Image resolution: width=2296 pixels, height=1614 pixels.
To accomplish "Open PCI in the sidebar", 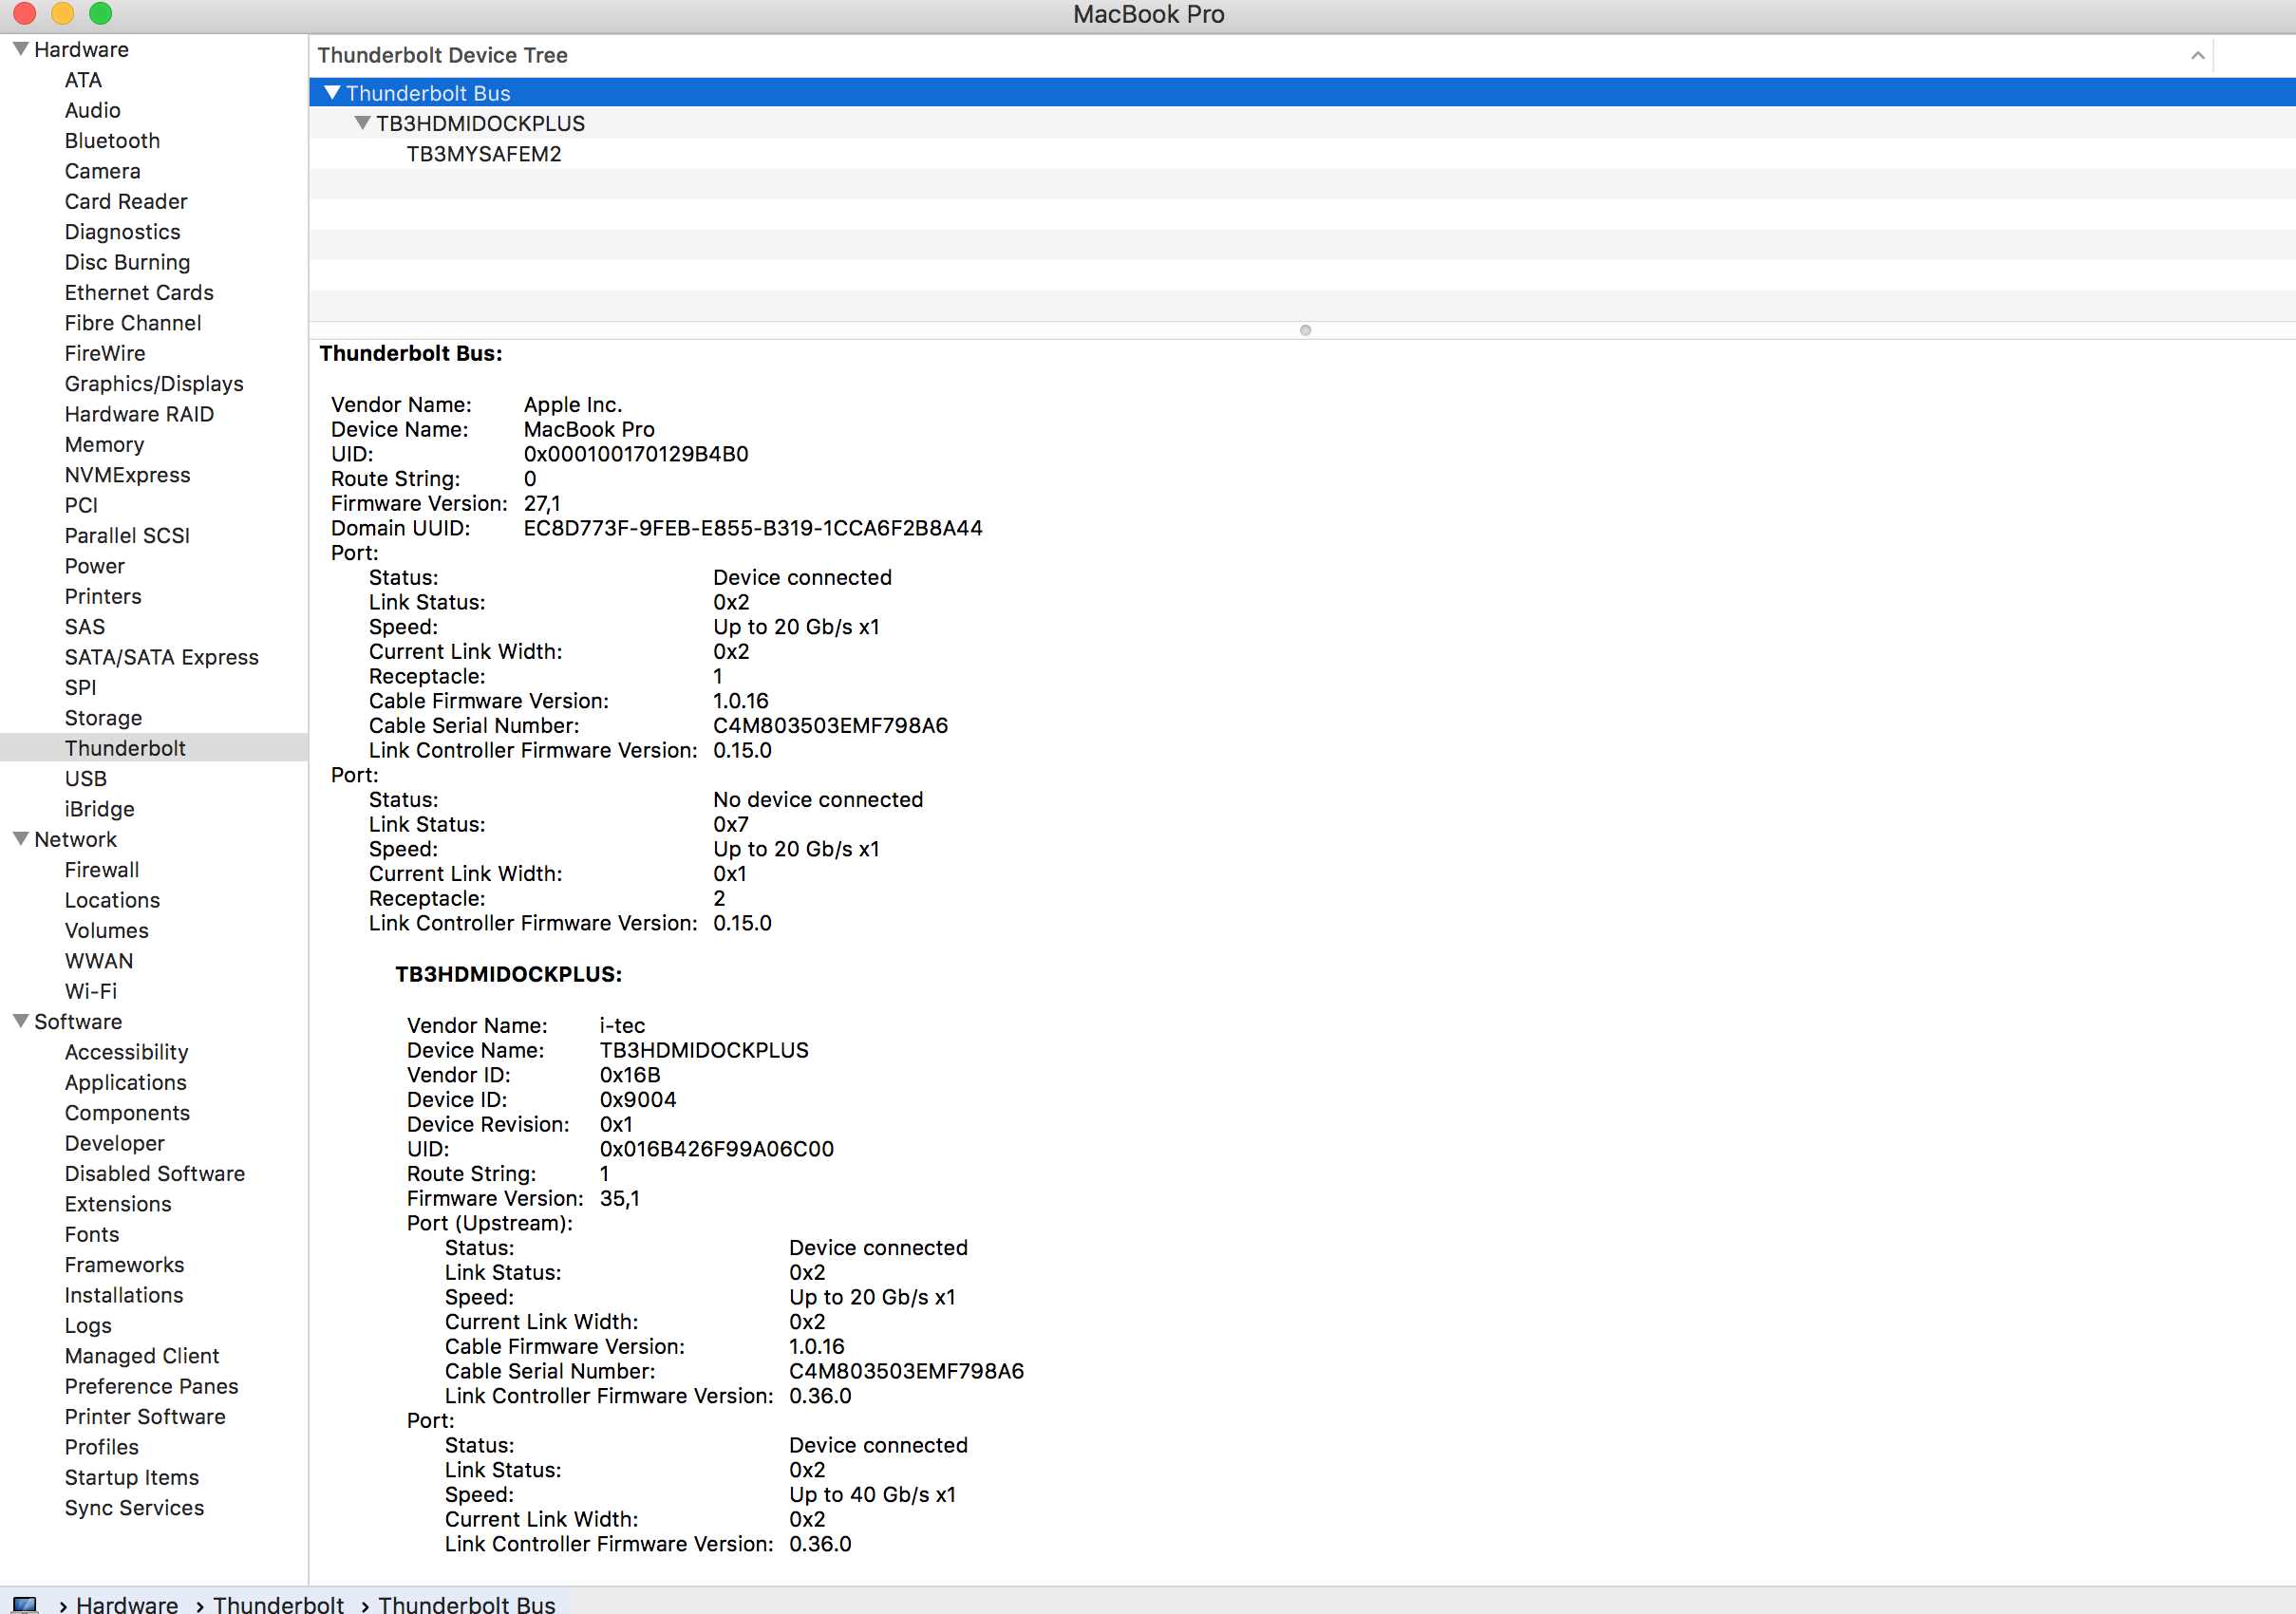I will coord(81,505).
